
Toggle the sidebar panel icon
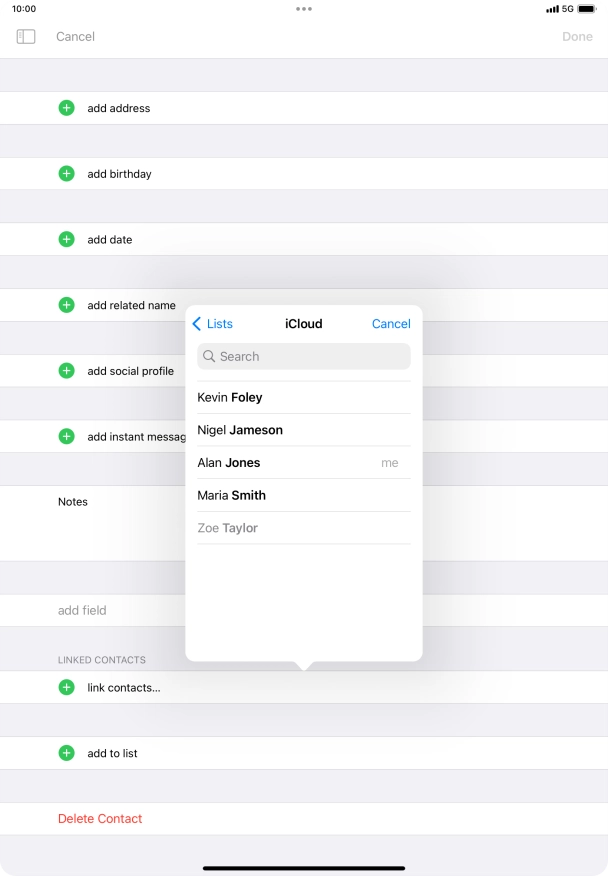[26, 36]
